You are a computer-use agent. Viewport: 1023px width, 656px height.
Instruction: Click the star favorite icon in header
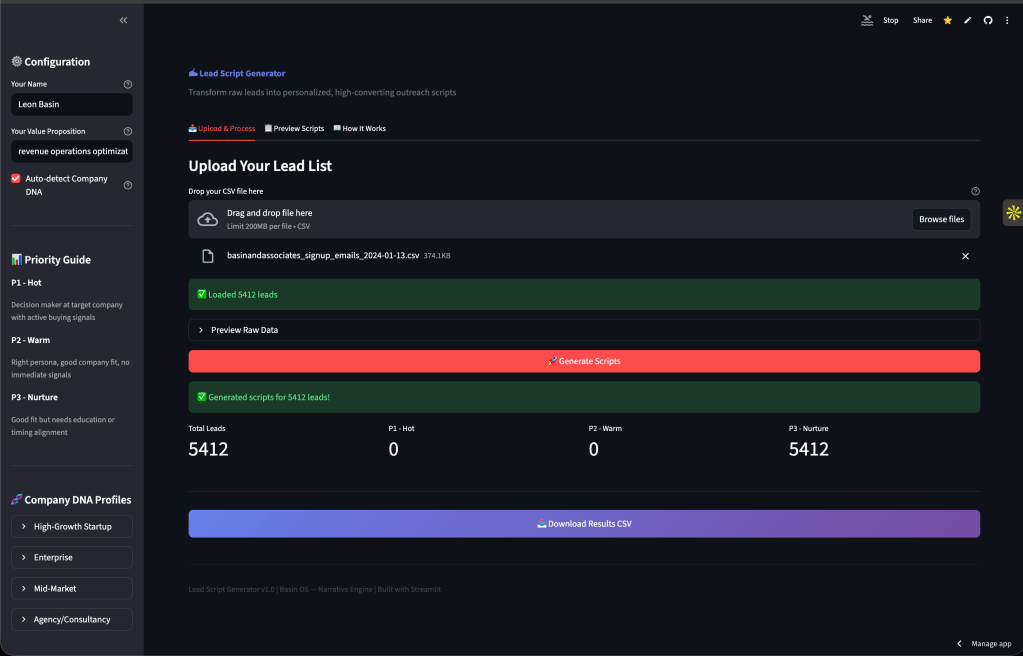947,20
